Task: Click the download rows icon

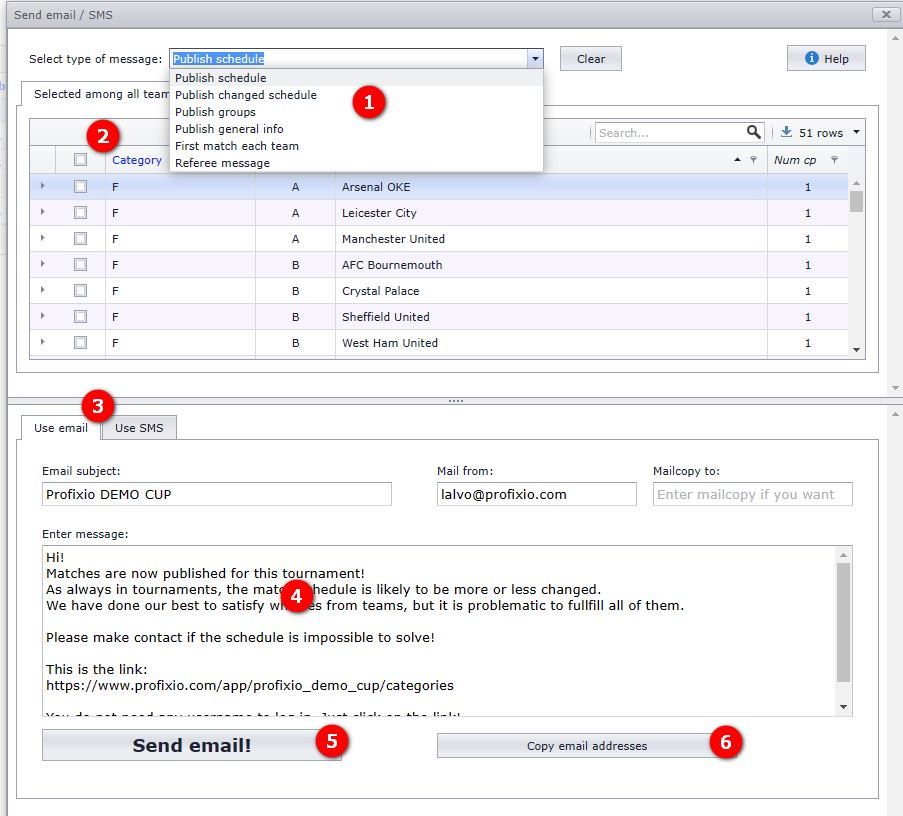Action: point(786,132)
